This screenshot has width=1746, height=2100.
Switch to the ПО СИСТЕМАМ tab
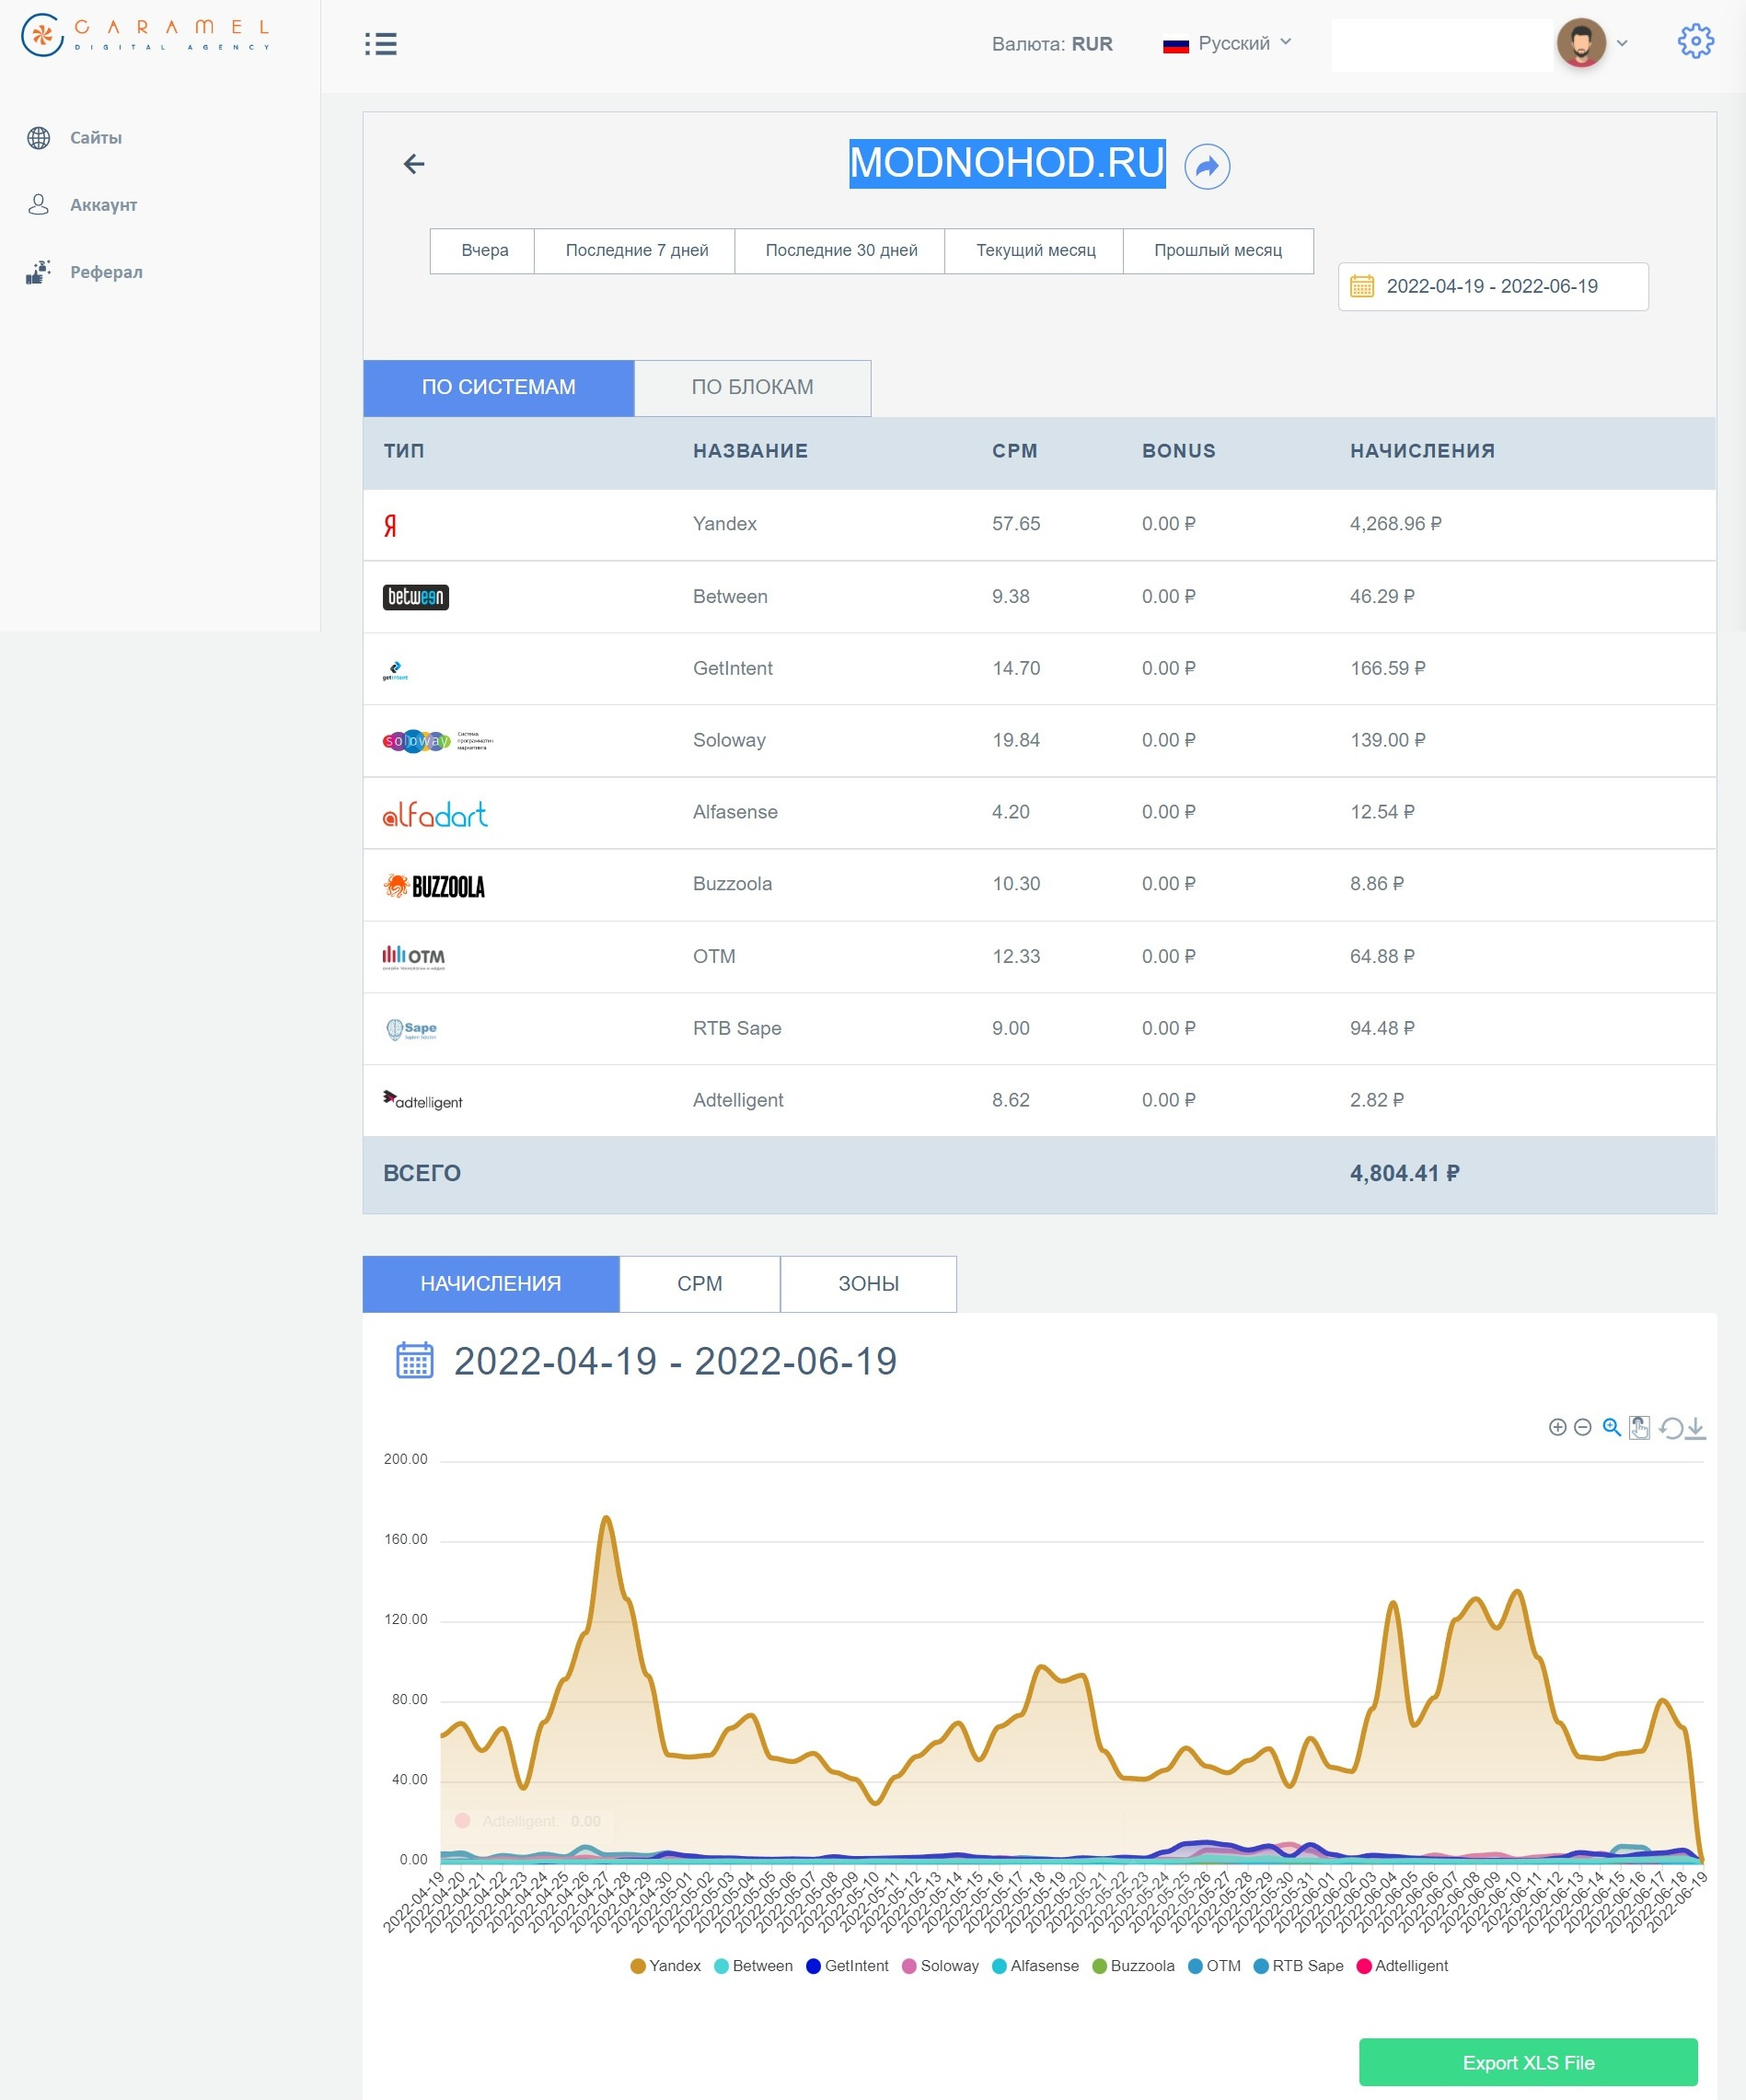coord(498,387)
